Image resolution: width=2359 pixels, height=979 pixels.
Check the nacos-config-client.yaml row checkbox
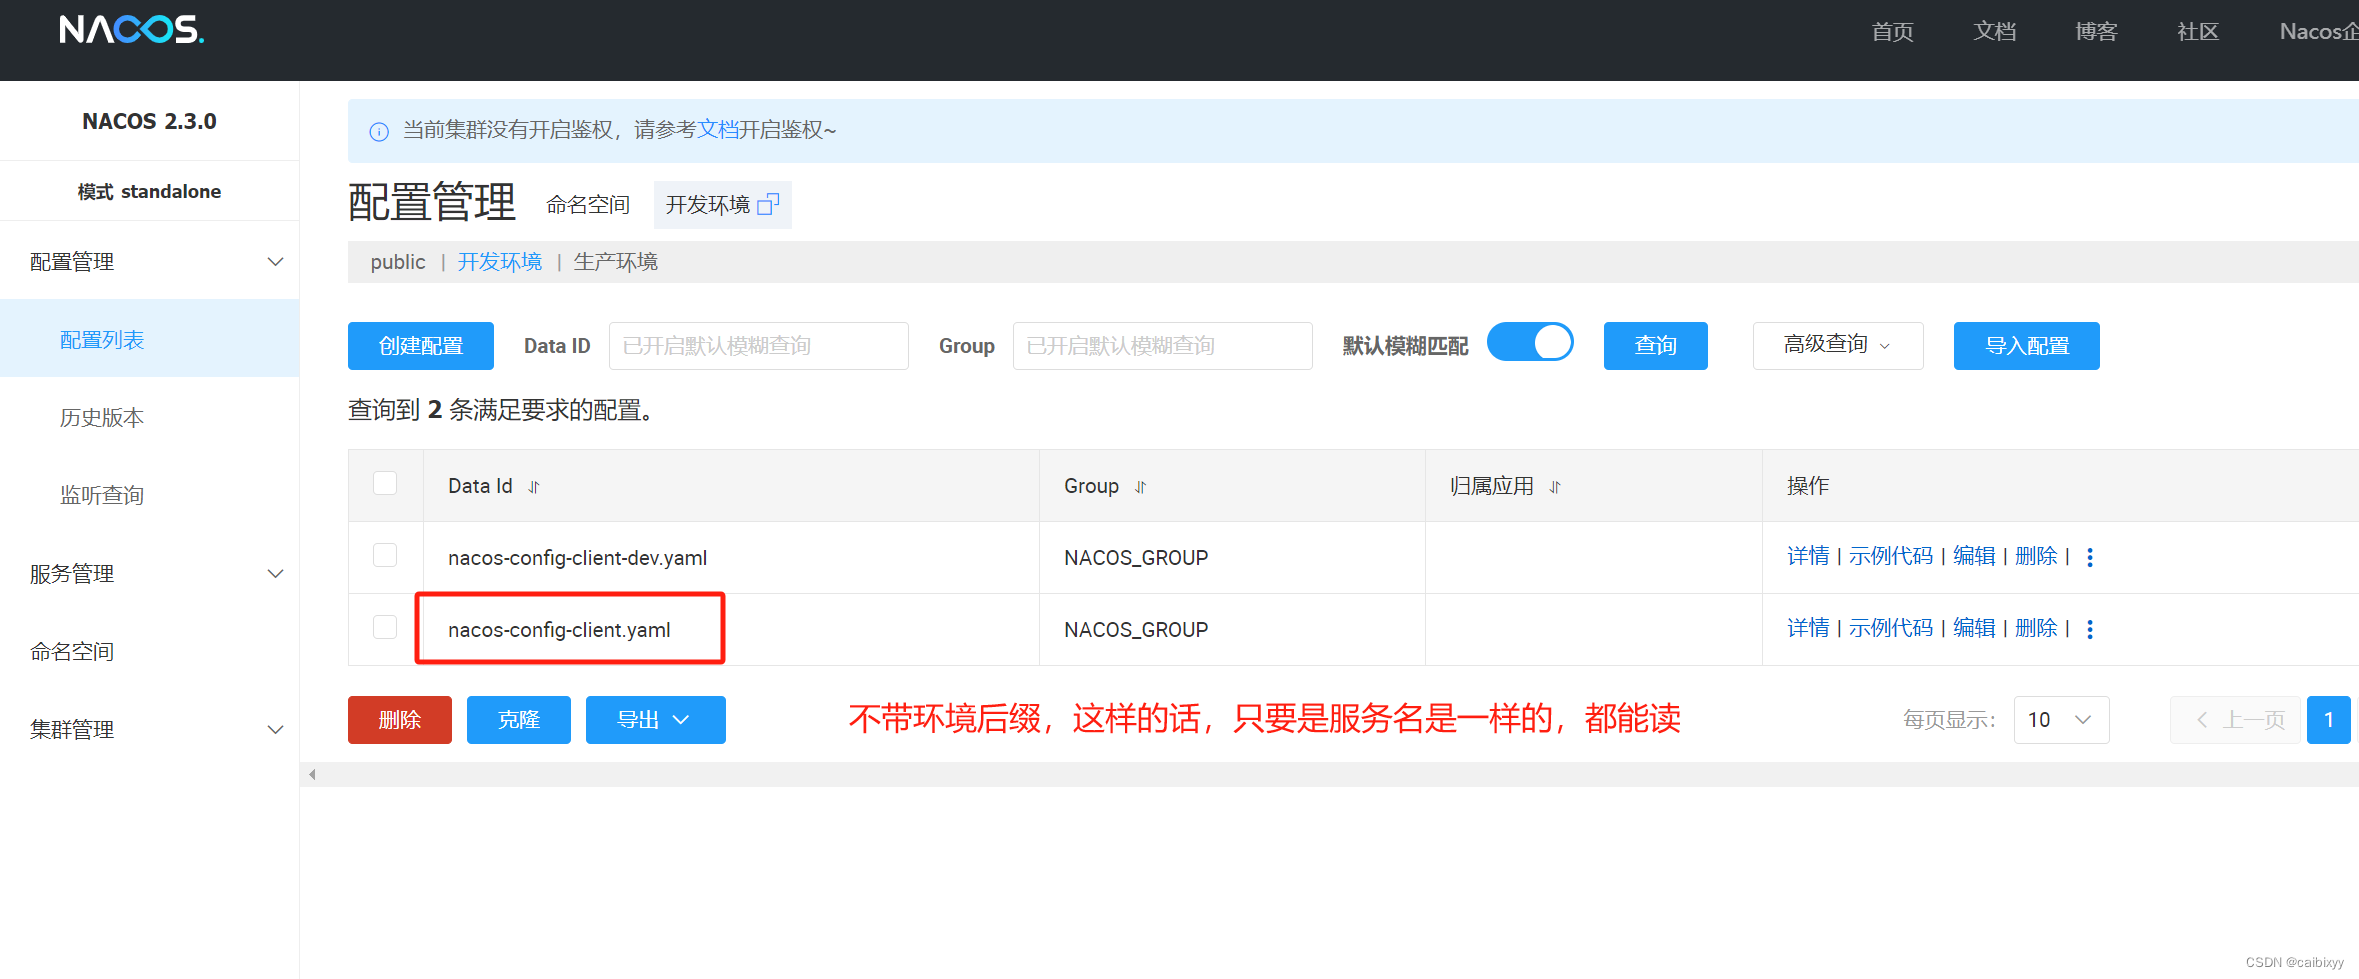point(385,627)
